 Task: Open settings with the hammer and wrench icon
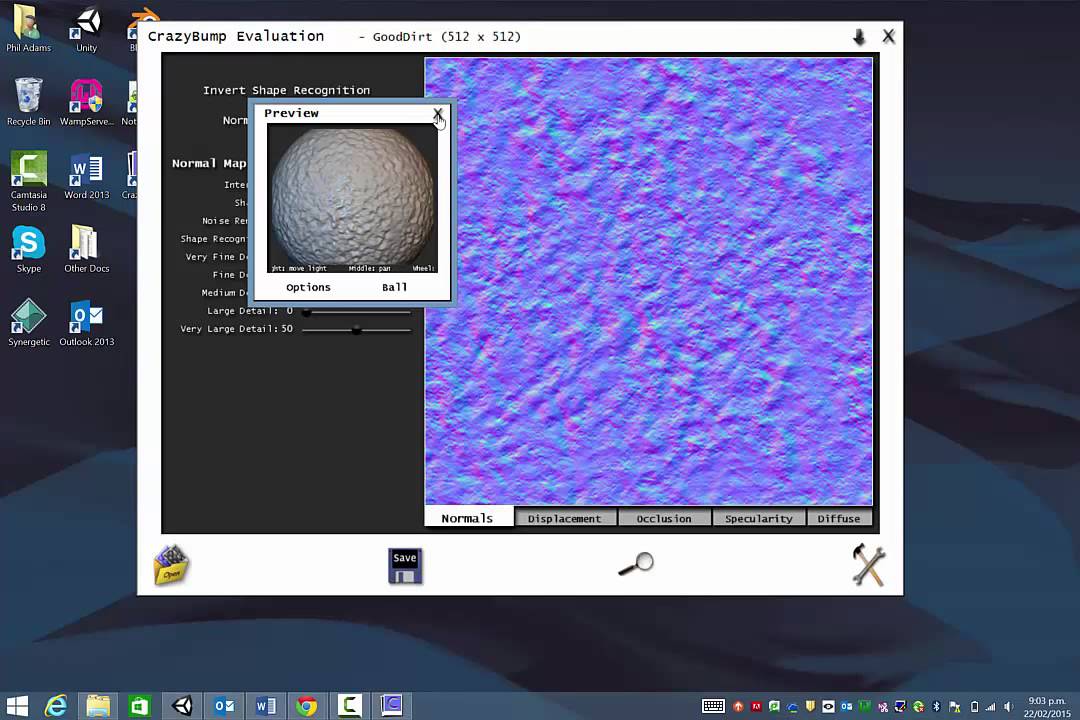868,565
